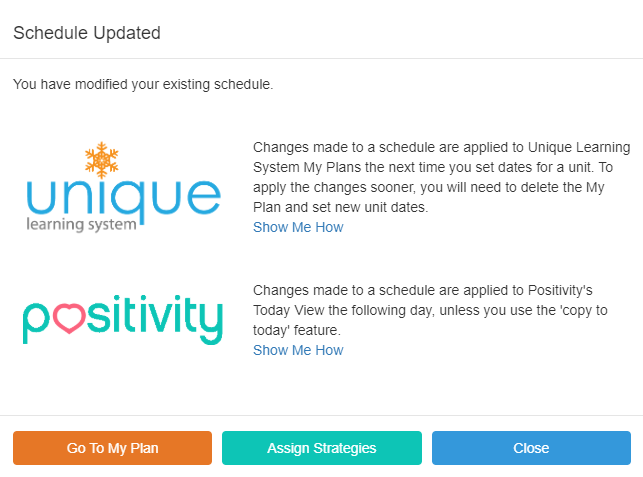Click the 'Schedule Updated' dialog title

pos(87,33)
